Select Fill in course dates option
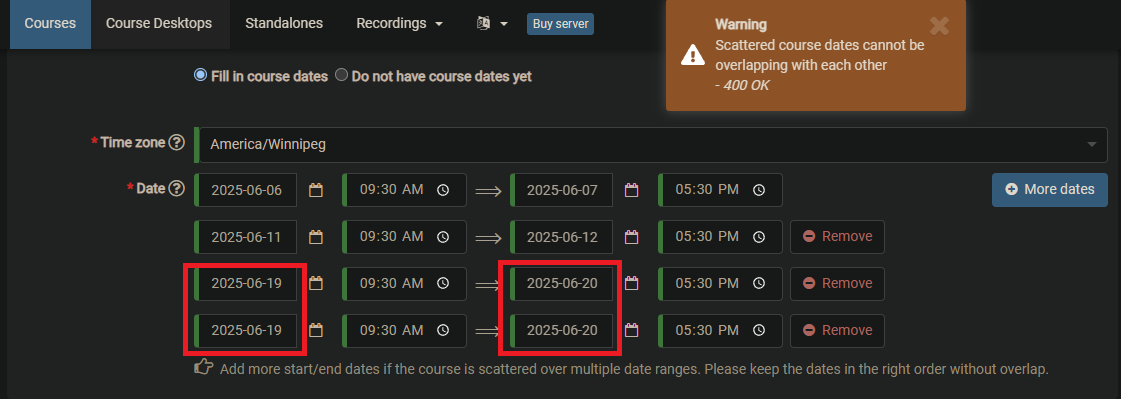Viewport: 1121px width, 399px height. tap(200, 75)
